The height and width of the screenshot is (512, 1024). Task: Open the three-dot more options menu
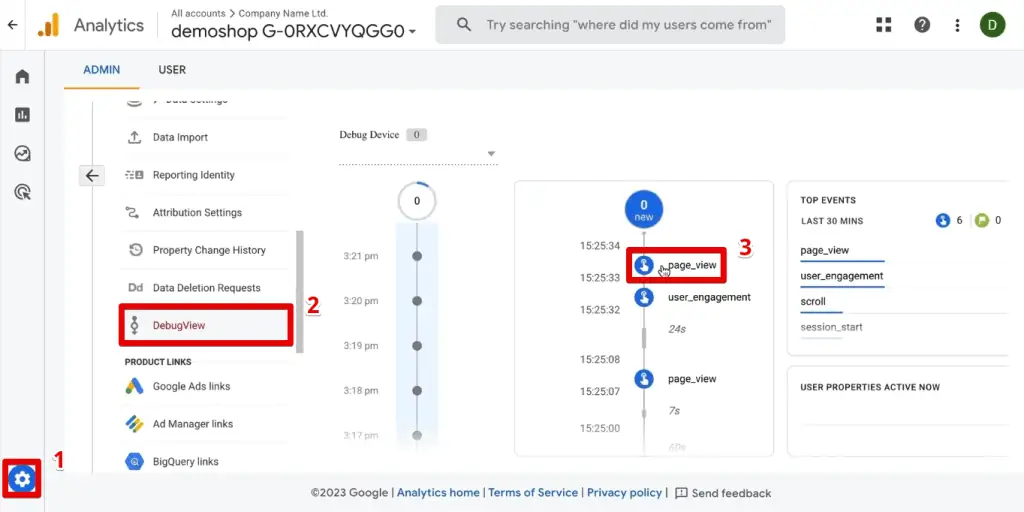[957, 25]
